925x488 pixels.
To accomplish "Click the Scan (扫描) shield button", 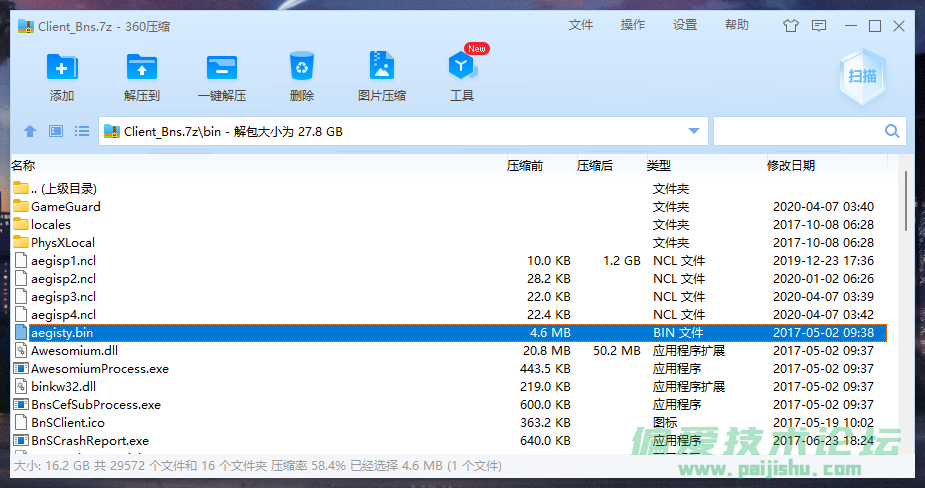I will (x=862, y=76).
